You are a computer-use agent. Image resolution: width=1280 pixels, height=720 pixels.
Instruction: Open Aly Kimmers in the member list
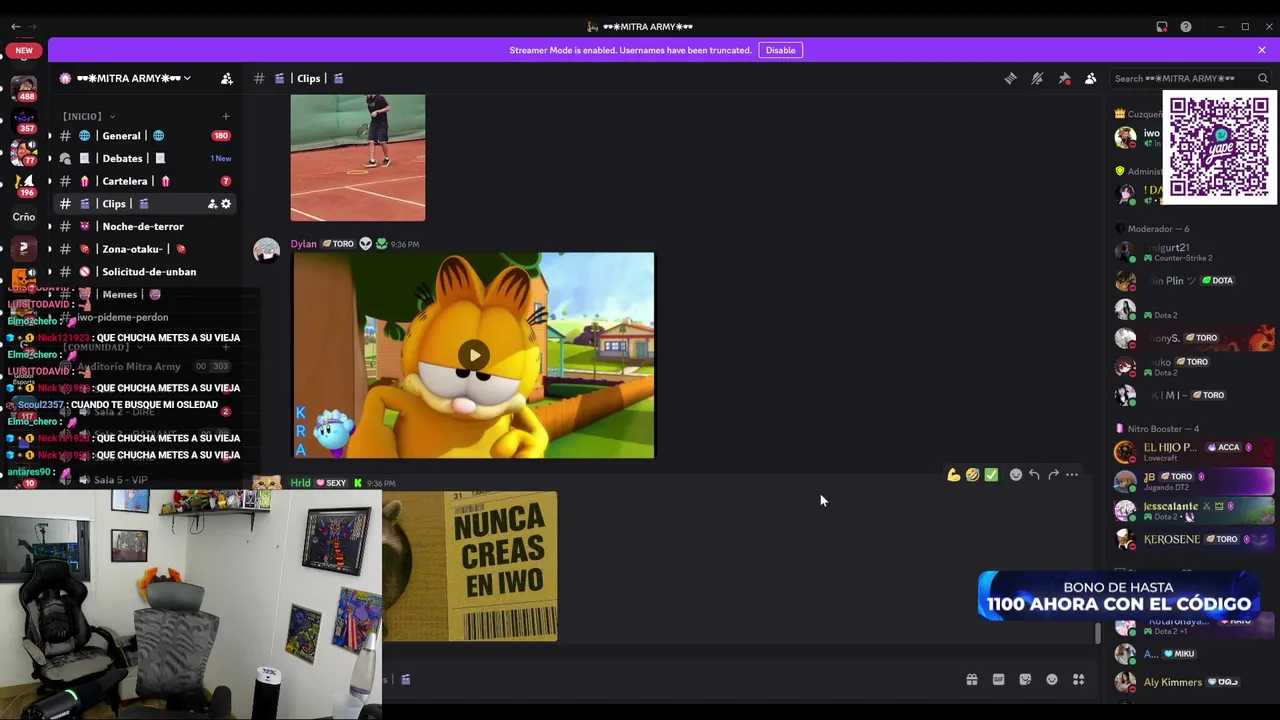pyautogui.click(x=1195, y=682)
